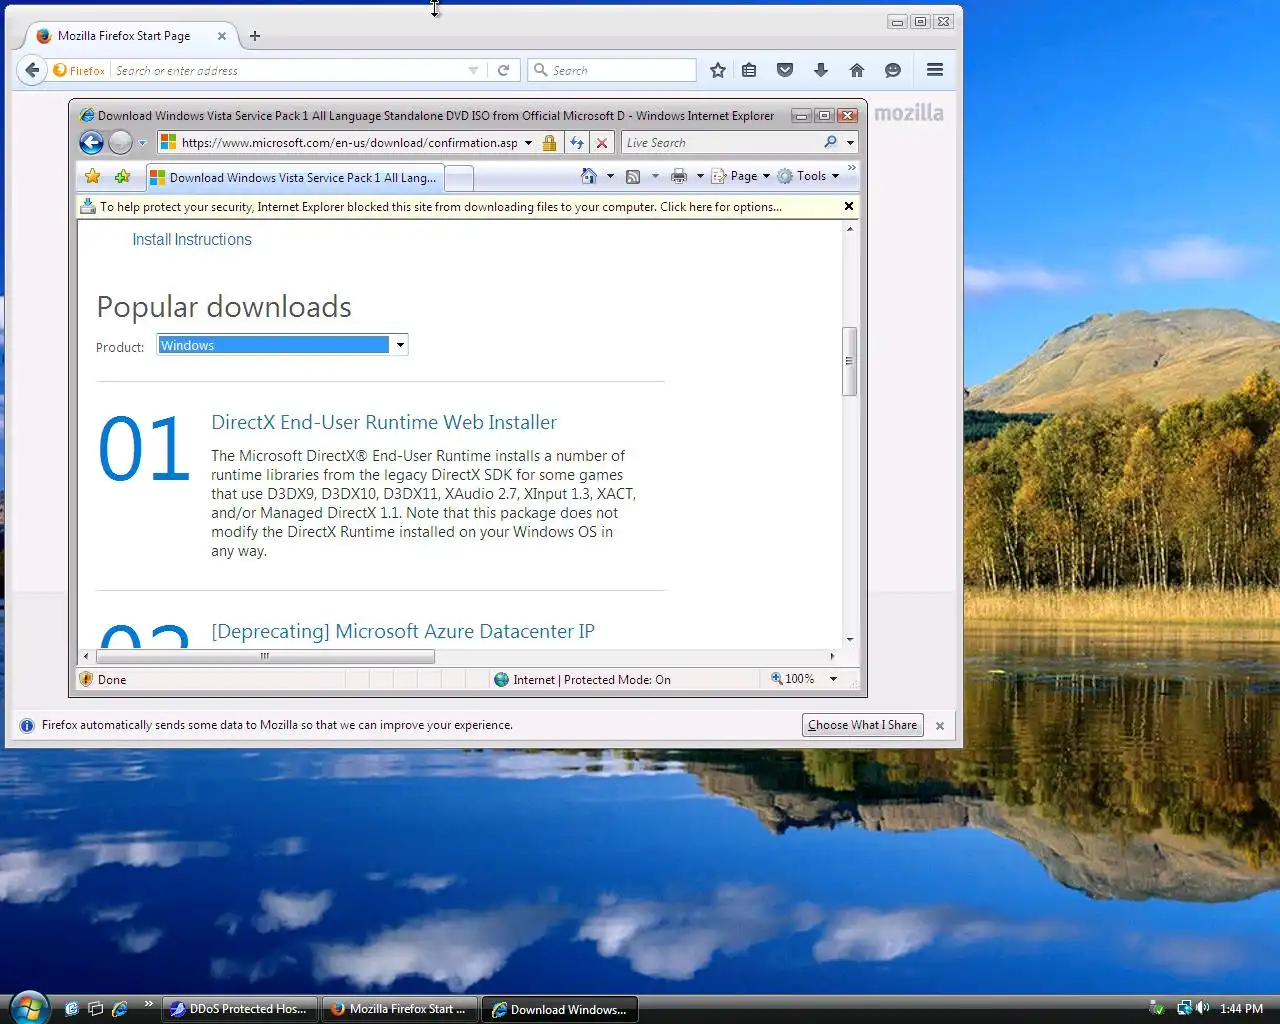Screen dimensions: 1280x1024
Task: Select the Mozilla Firefox Start Page tab
Action: tap(124, 36)
